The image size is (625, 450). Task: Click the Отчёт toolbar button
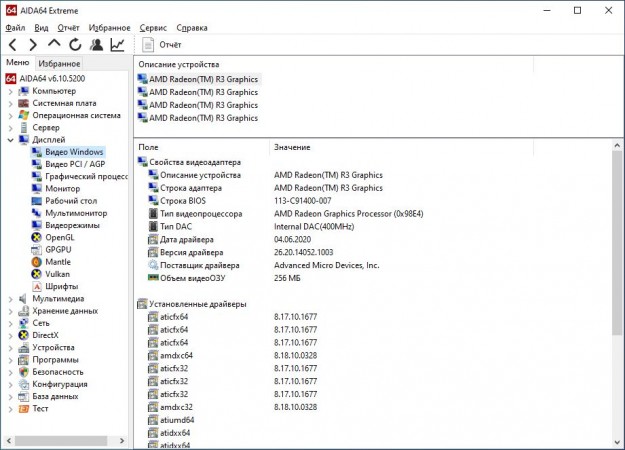161,45
